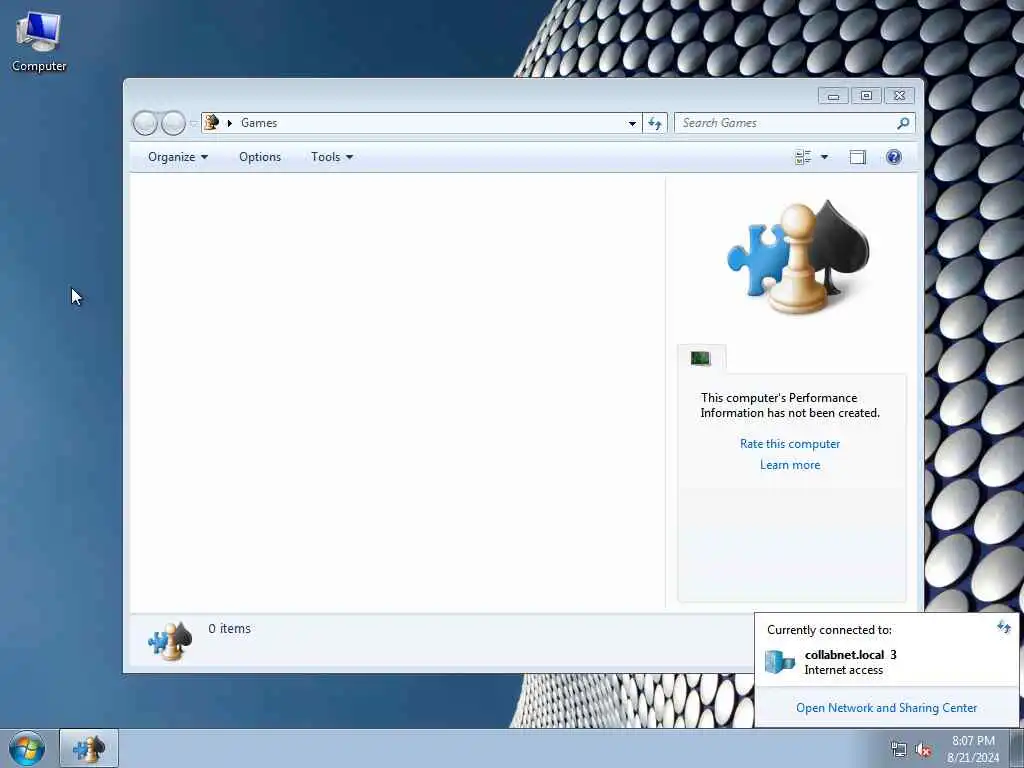
Task: Click the taskbar clock showing 8:07 PM
Action: click(972, 749)
